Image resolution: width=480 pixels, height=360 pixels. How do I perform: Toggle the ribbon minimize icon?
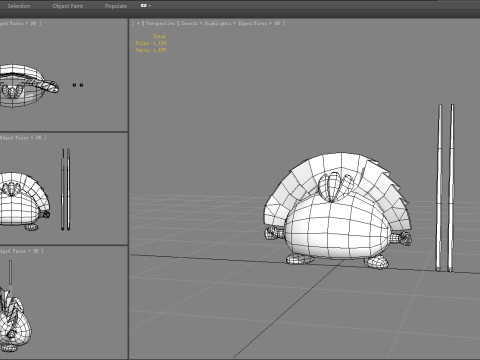tap(143, 6)
